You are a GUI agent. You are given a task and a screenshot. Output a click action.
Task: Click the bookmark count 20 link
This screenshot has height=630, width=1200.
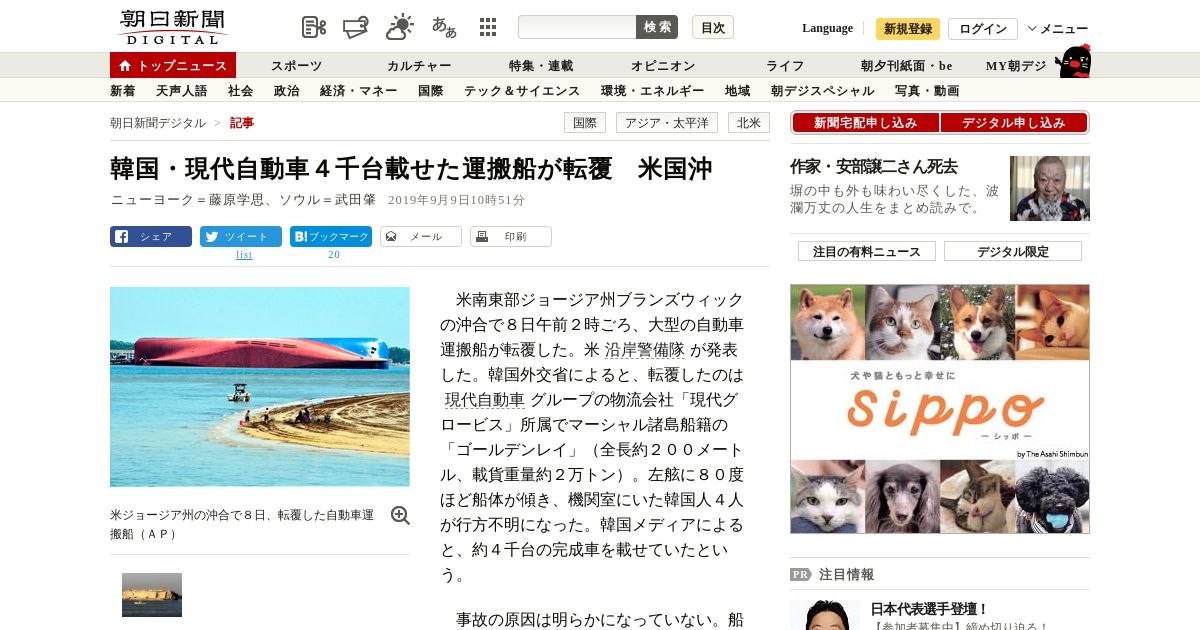click(334, 255)
